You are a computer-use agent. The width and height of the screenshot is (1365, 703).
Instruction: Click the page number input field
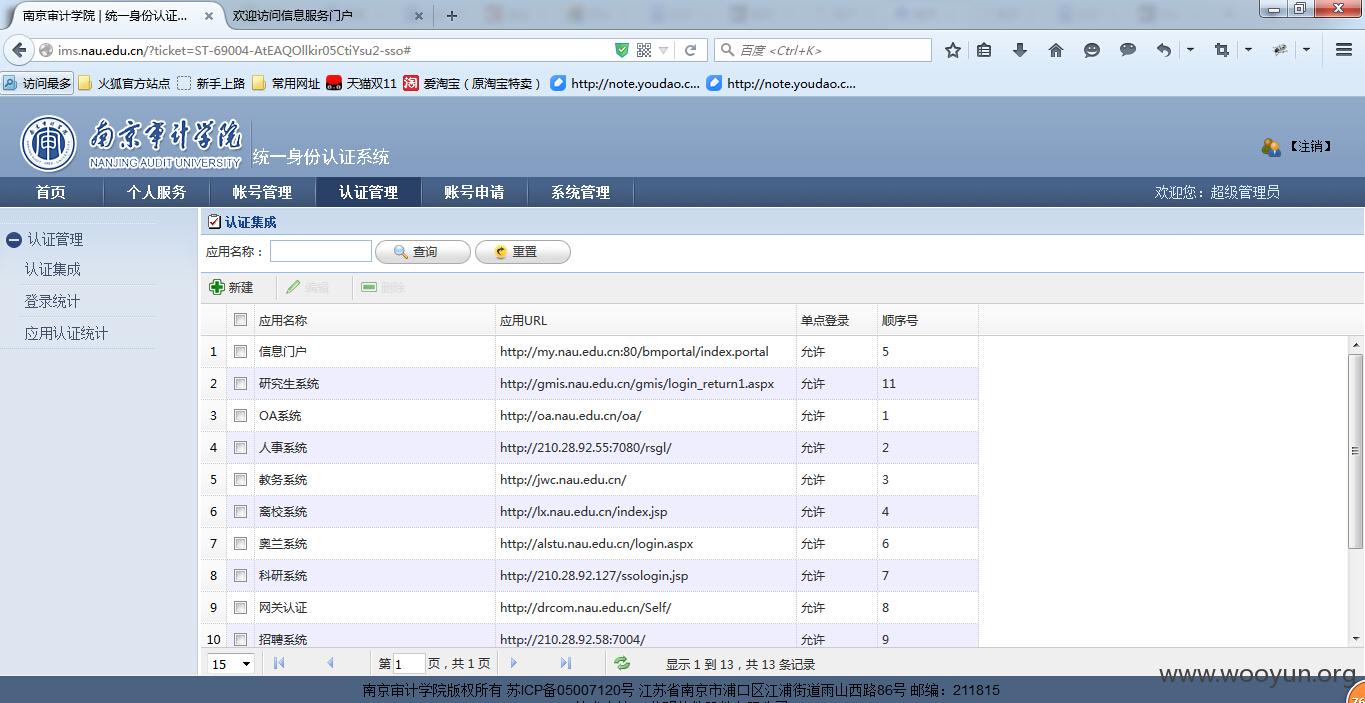point(409,664)
